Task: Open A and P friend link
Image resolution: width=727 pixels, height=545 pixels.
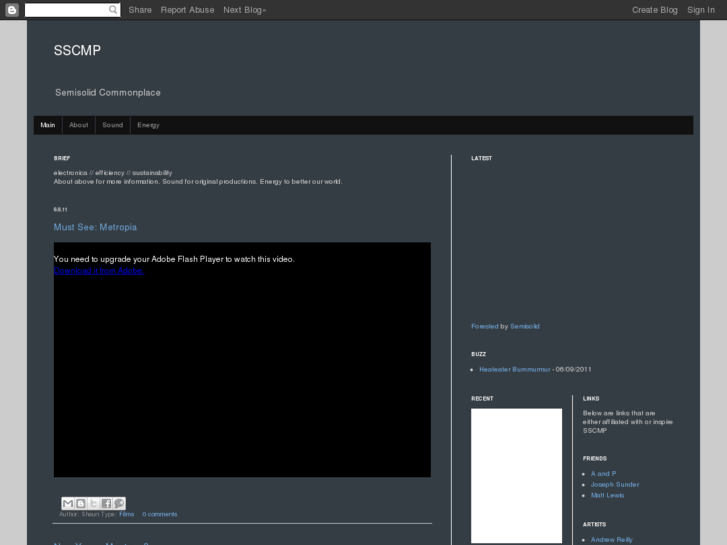Action: [603, 474]
